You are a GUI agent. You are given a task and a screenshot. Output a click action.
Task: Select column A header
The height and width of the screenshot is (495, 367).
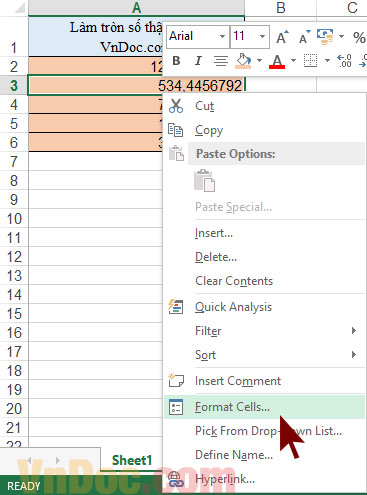(x=136, y=8)
